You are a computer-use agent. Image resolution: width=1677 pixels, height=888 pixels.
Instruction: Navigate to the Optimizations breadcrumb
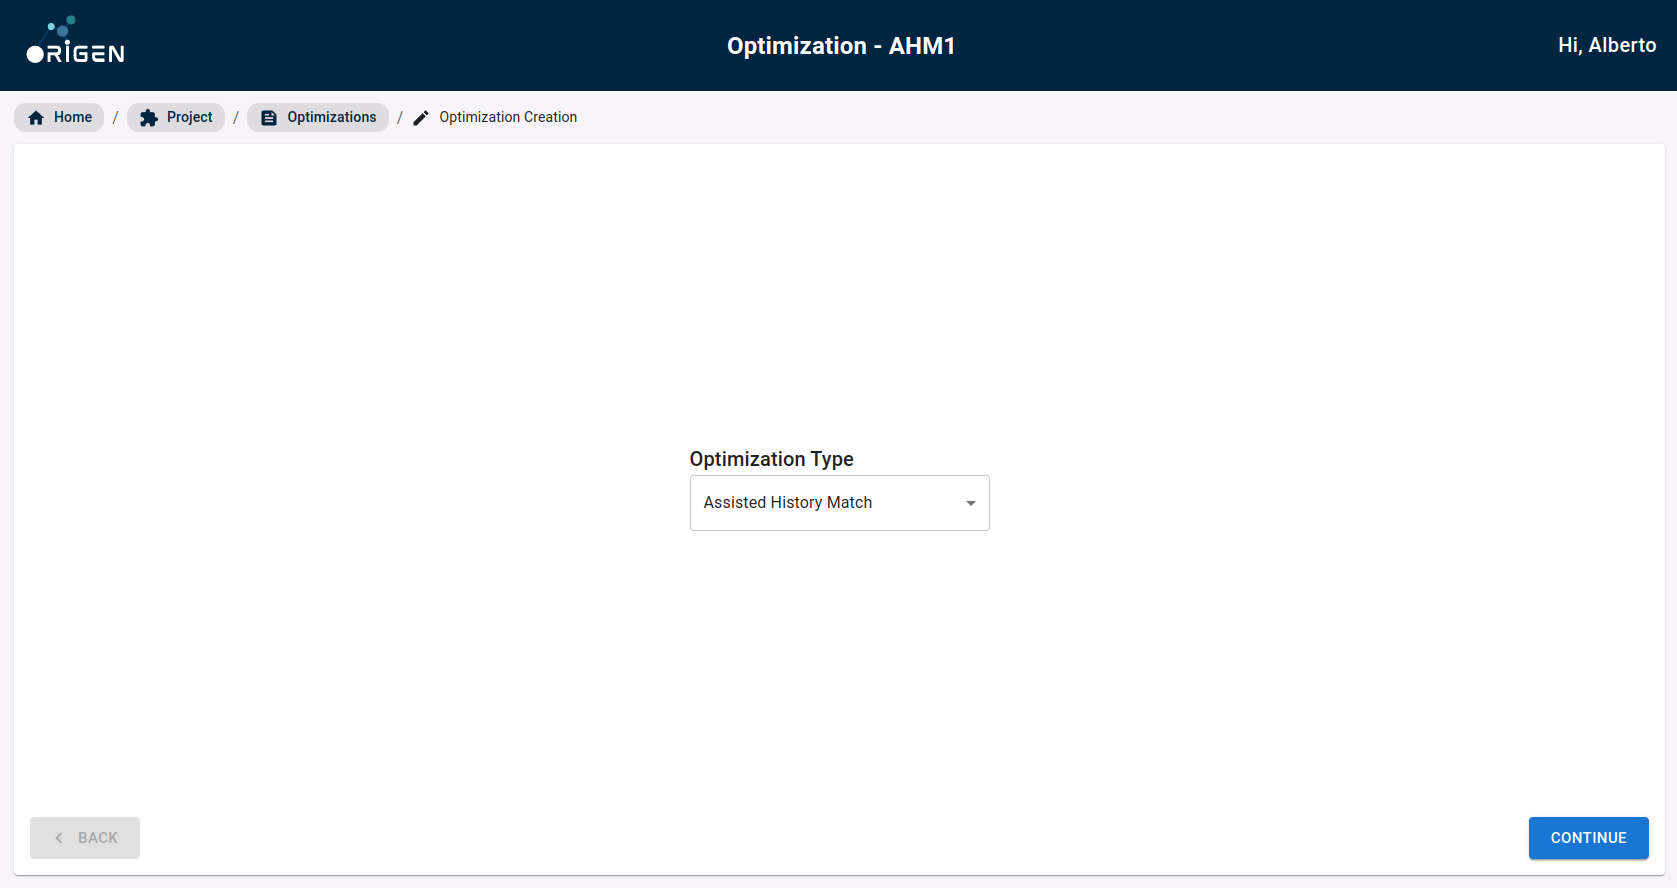(318, 117)
